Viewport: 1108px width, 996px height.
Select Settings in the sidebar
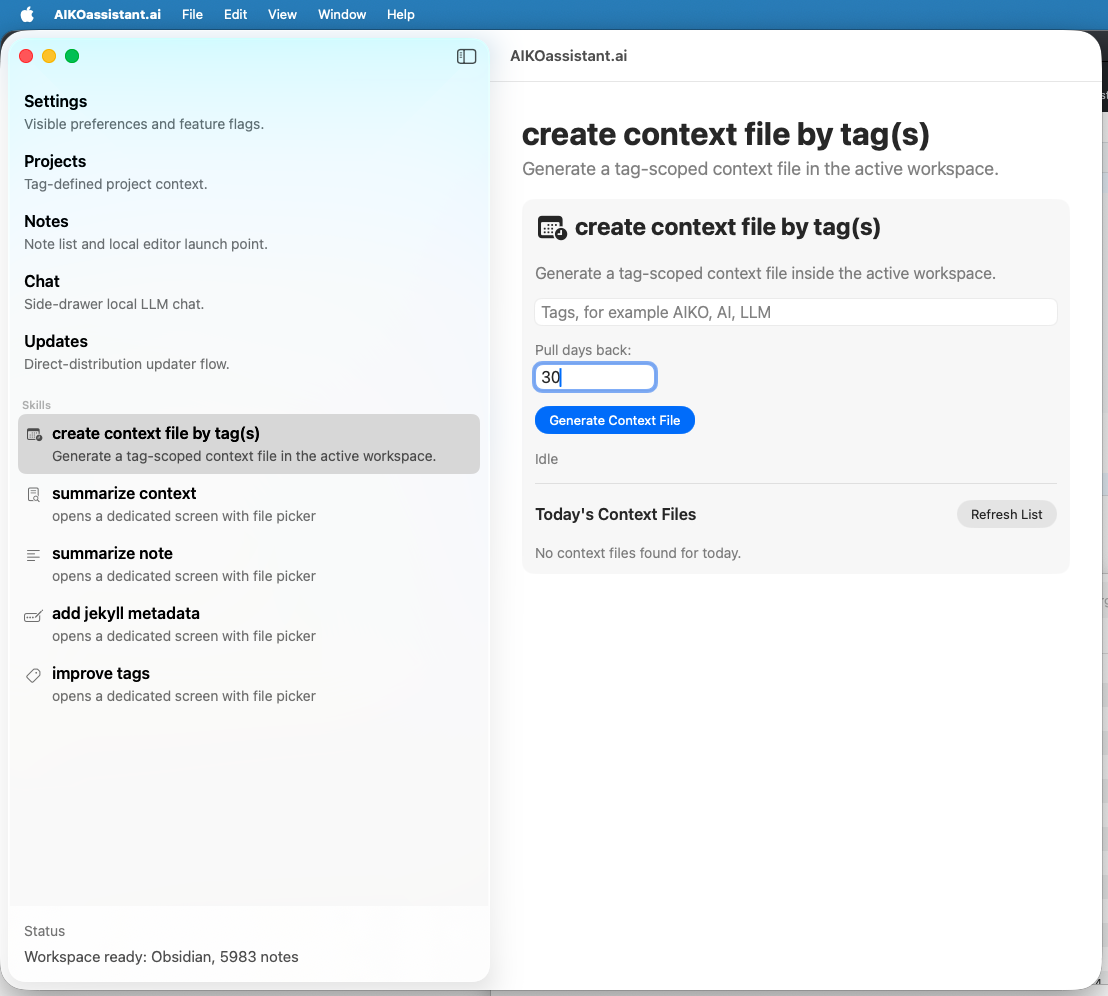(55, 101)
